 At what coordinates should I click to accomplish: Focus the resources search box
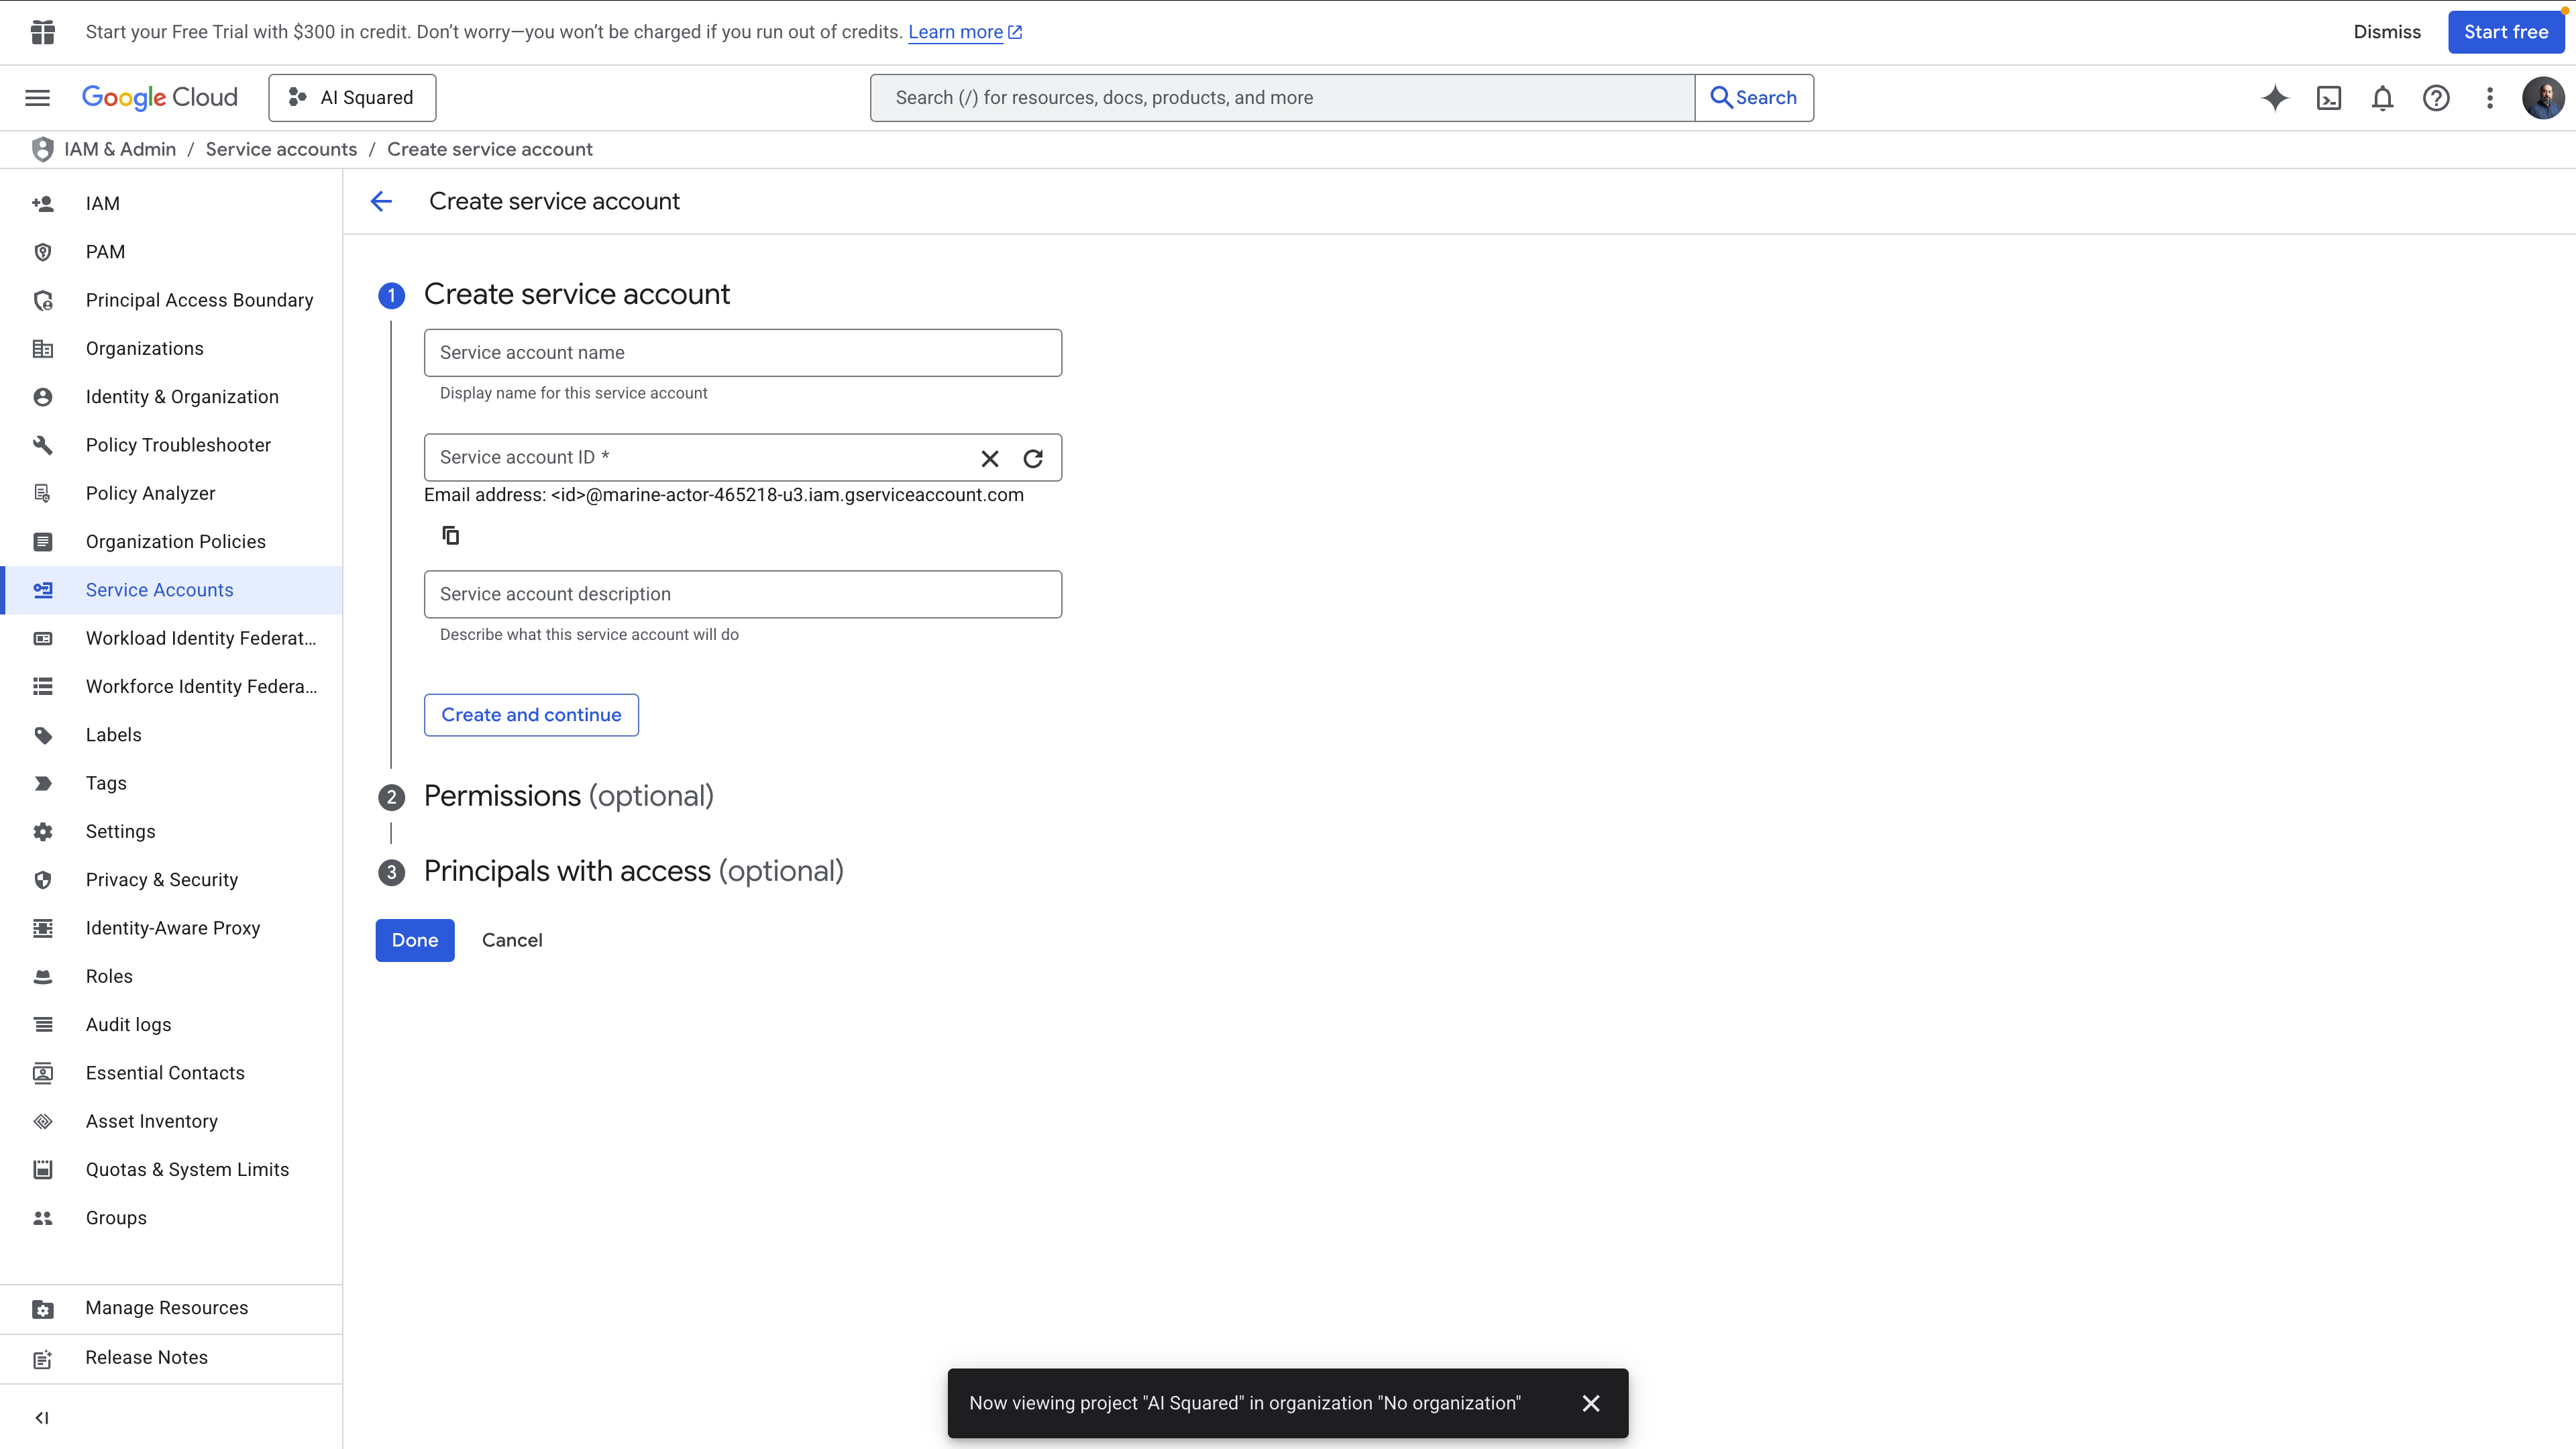pyautogui.click(x=1283, y=97)
